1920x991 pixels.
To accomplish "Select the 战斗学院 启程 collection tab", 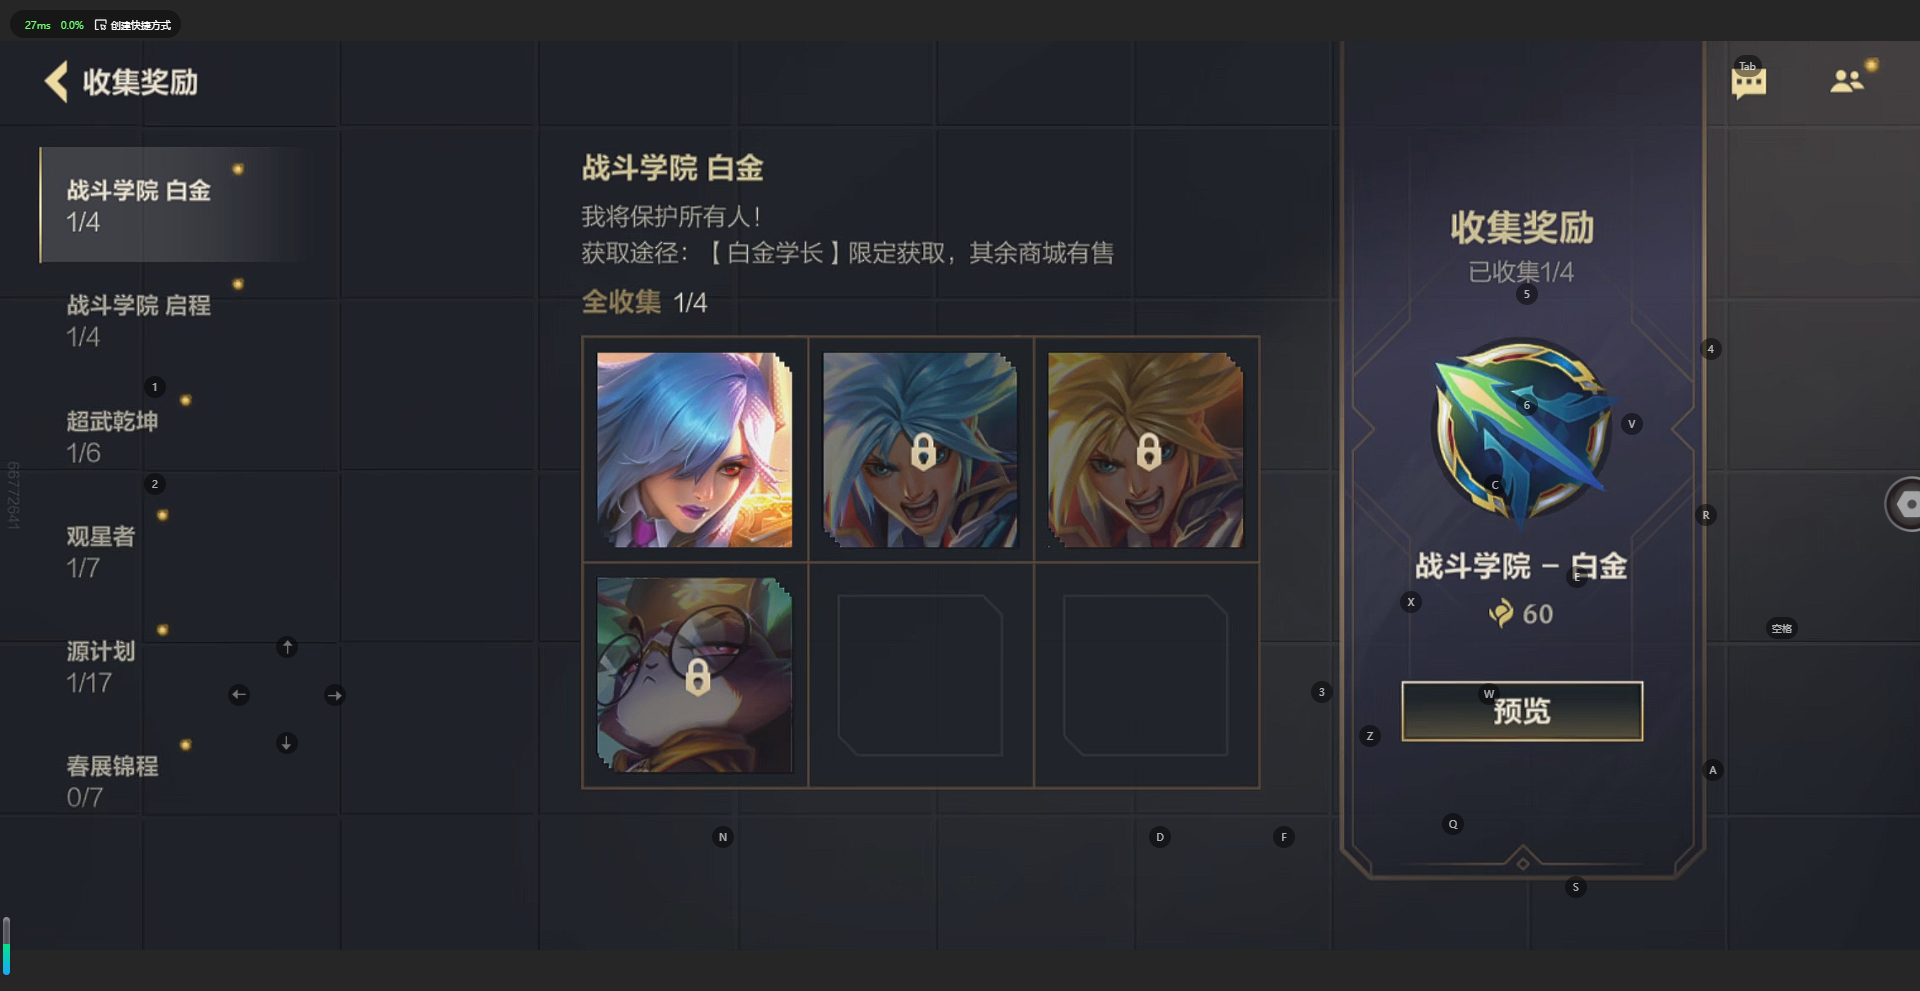I will (170, 320).
